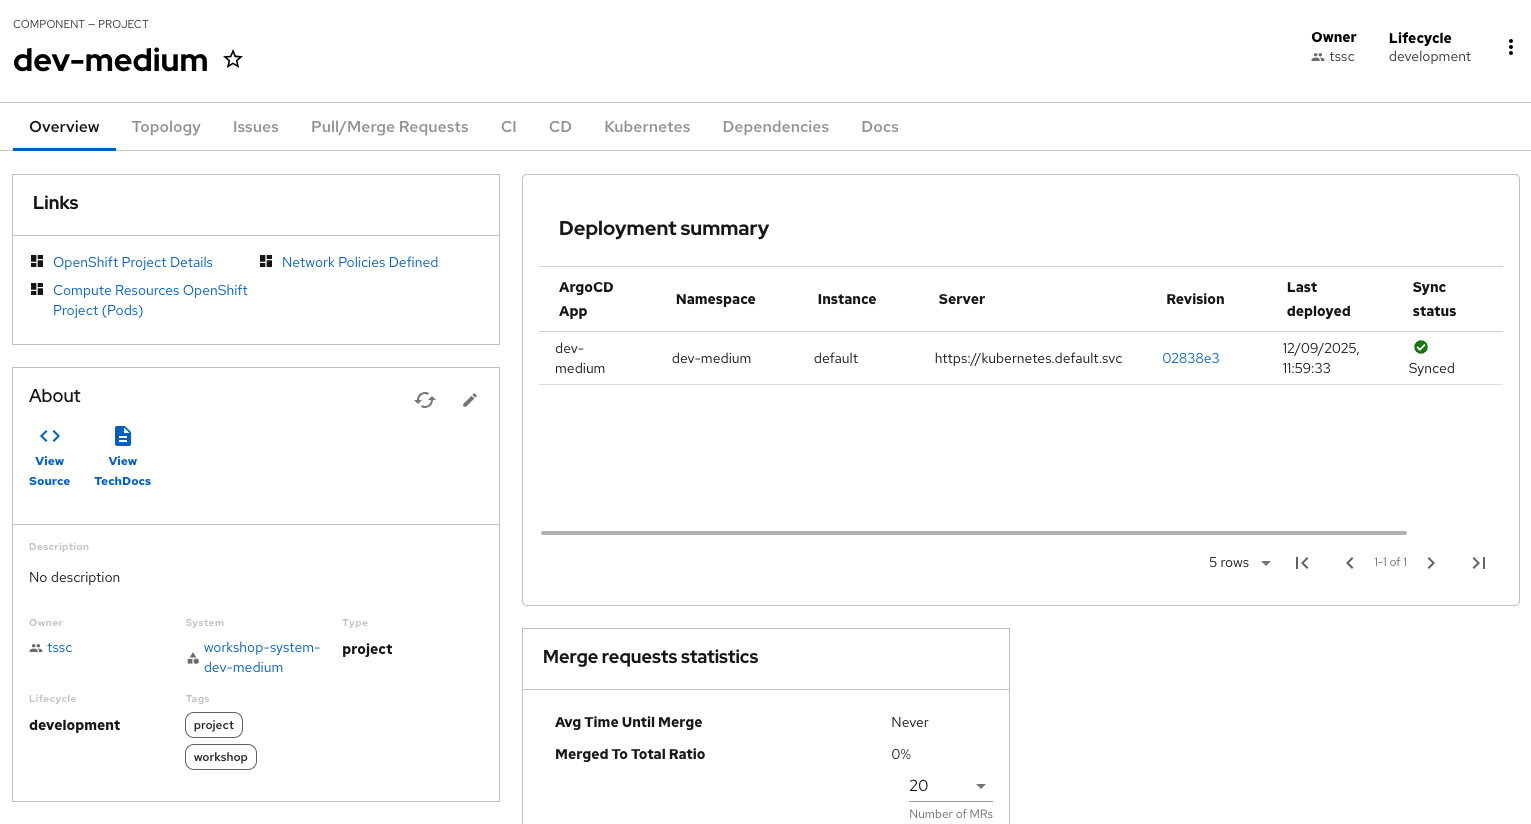Open the Docs tab
This screenshot has height=824, width=1531.
pyautogui.click(x=880, y=127)
